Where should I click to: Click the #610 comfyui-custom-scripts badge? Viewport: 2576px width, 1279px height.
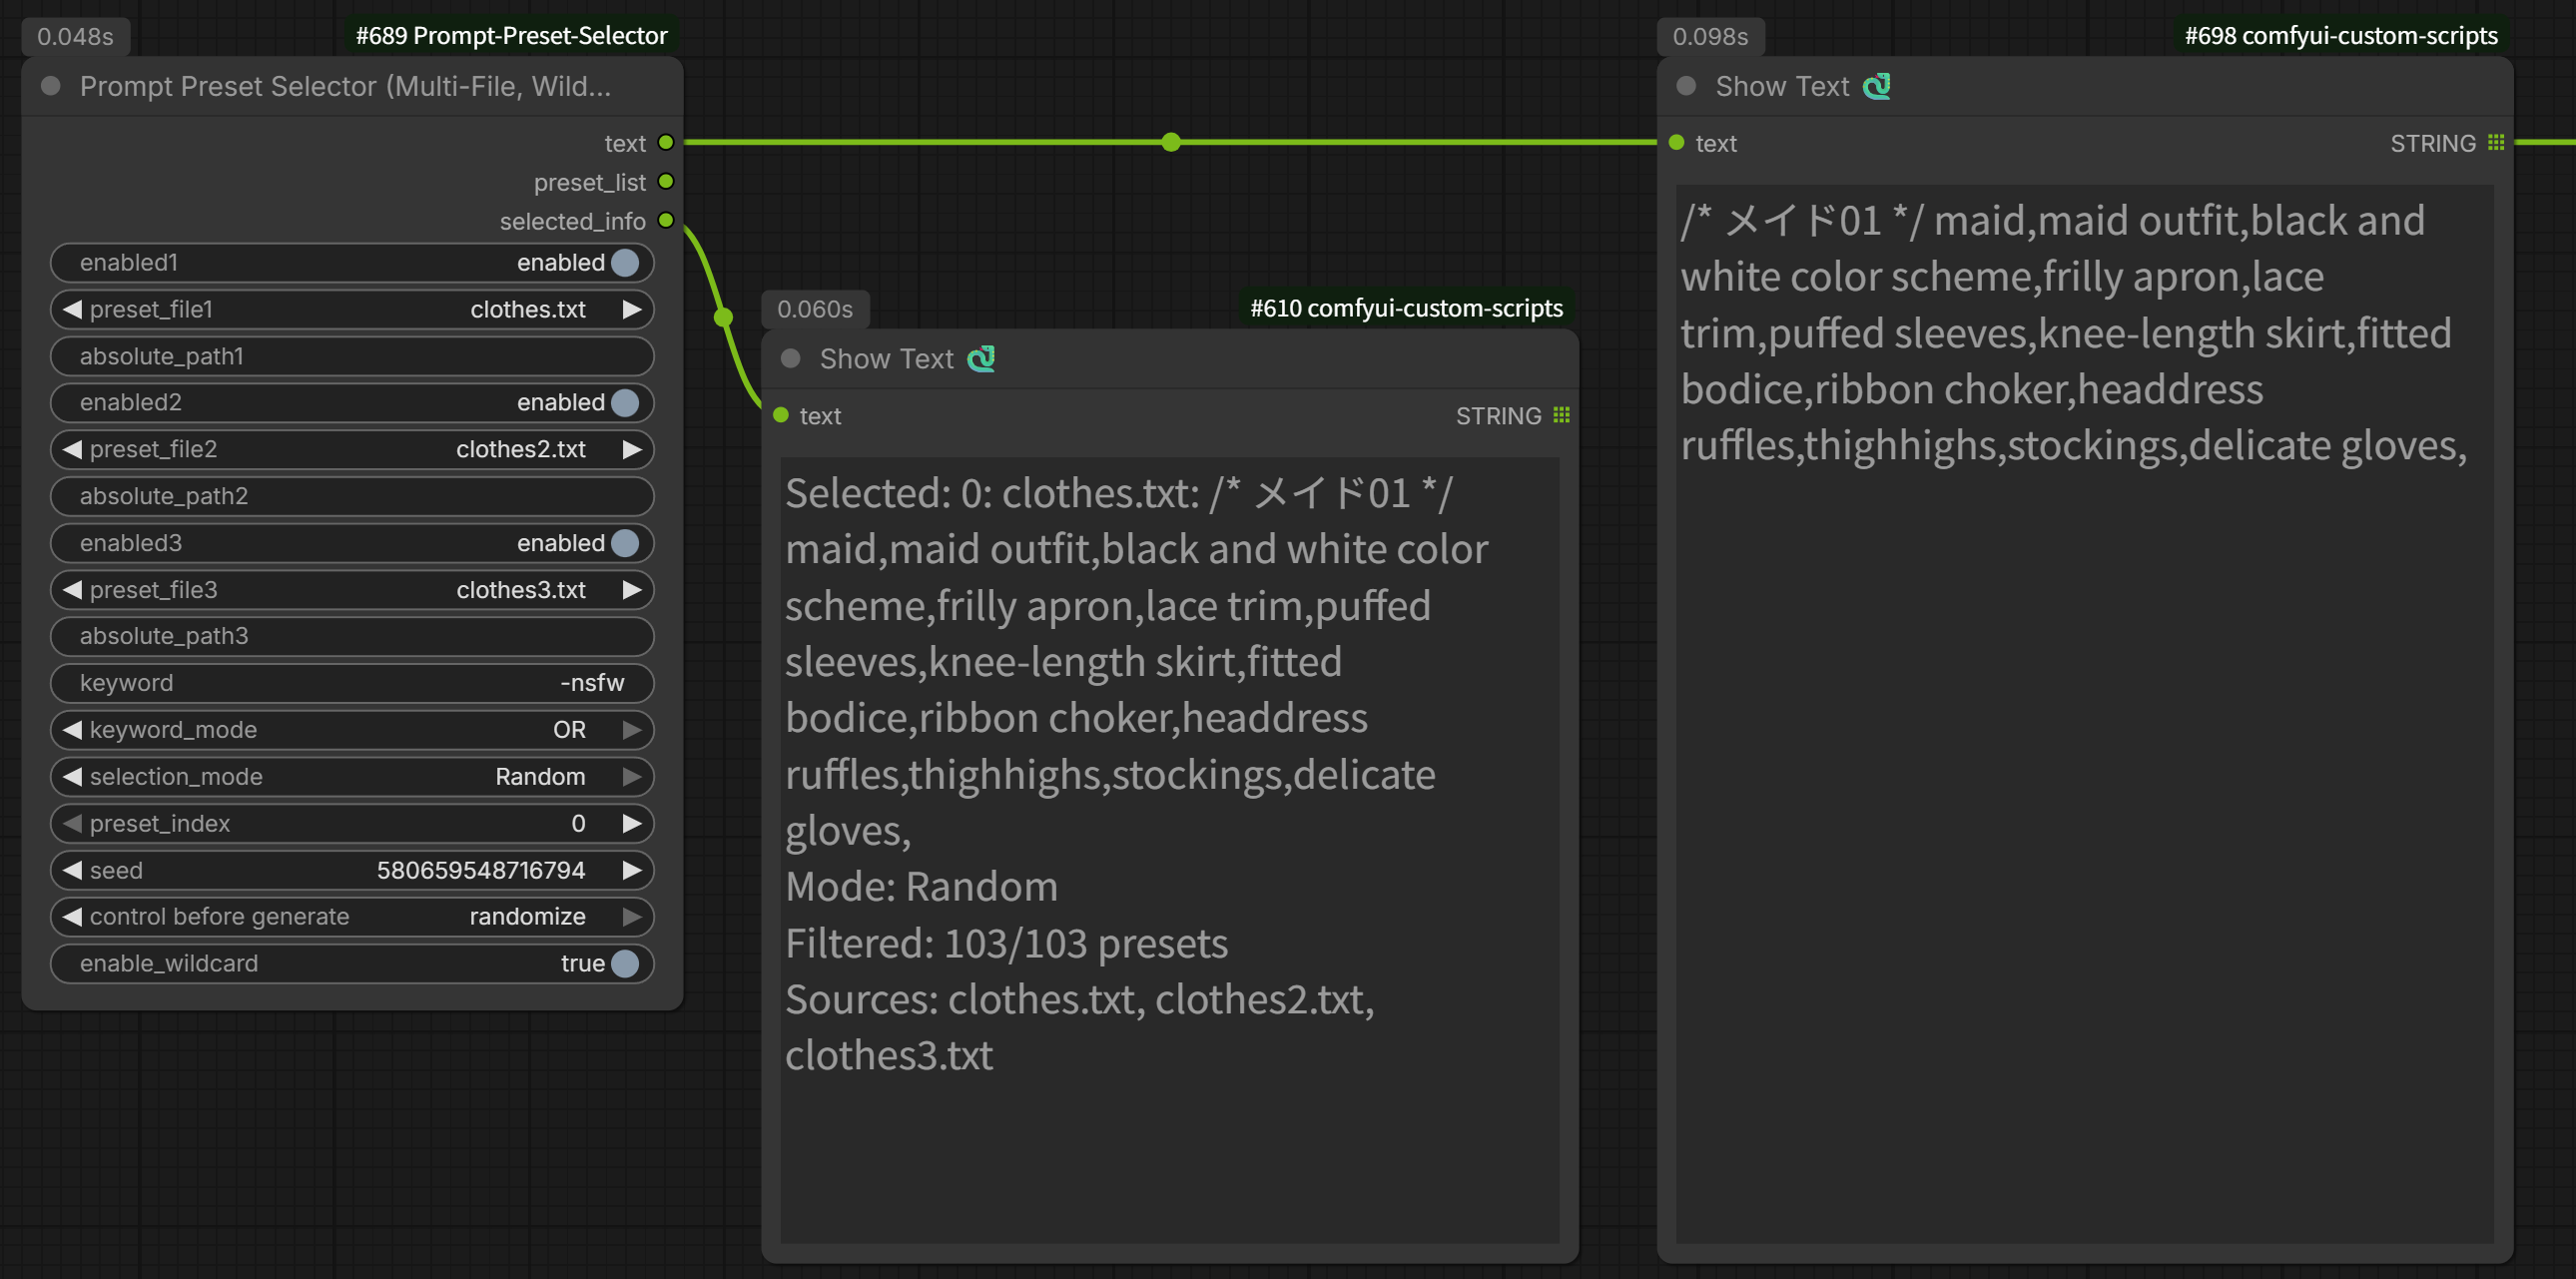pyautogui.click(x=1406, y=308)
